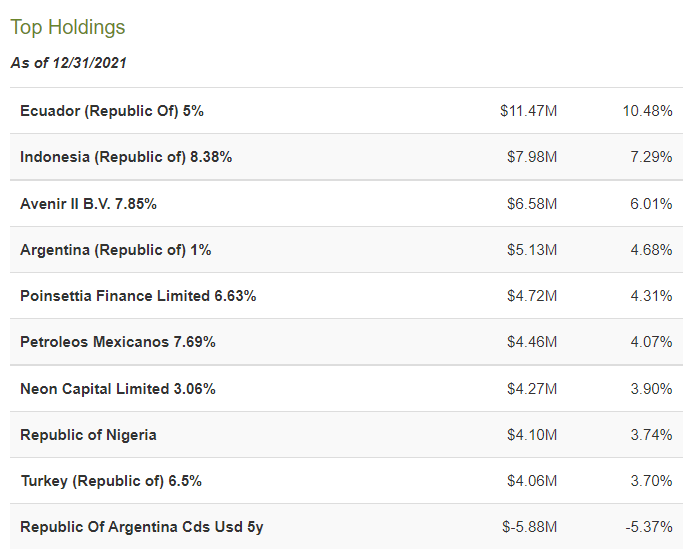Select Neon Capital Limited 3.06% holding
This screenshot has width=692, height=549.
click(x=118, y=388)
